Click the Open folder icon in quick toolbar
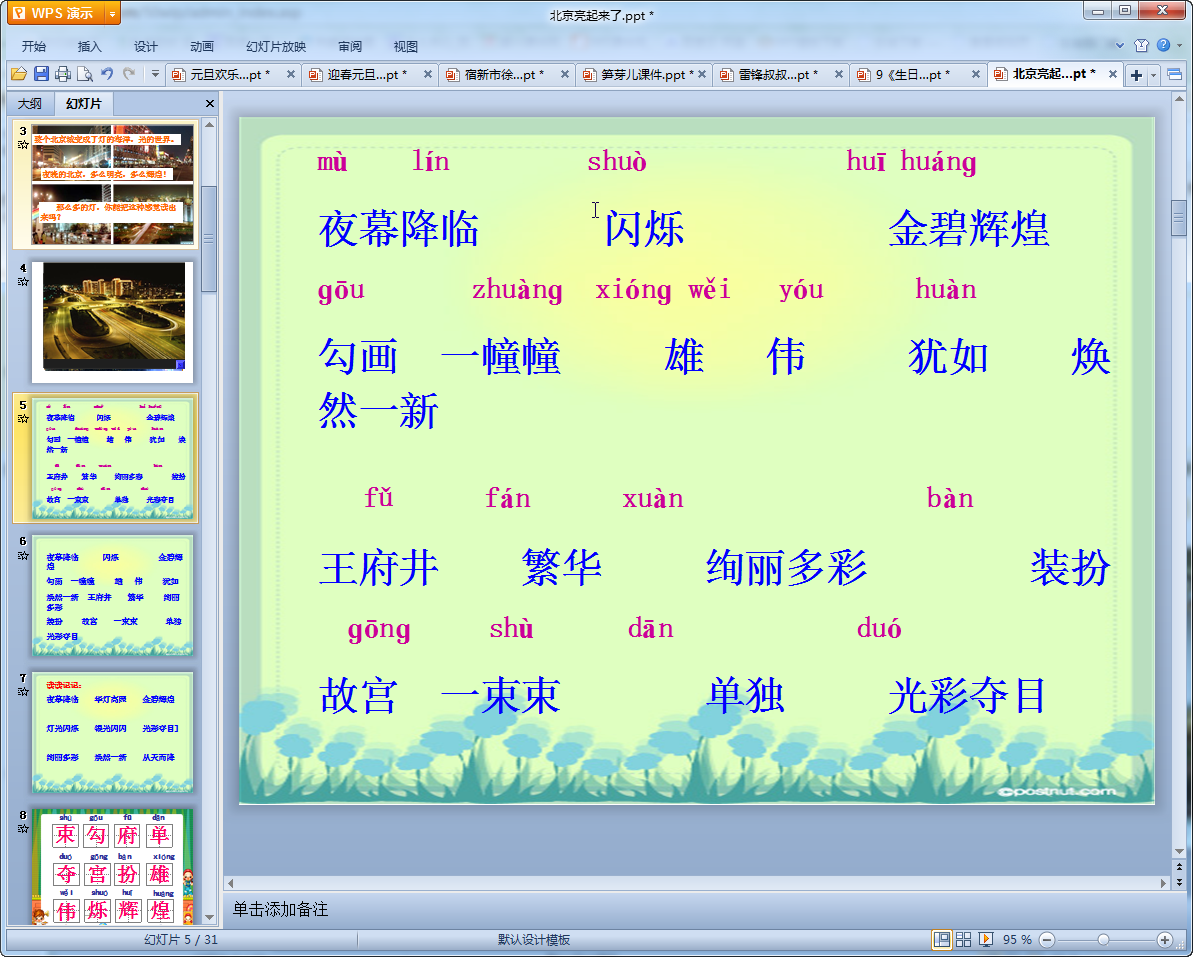 18,74
